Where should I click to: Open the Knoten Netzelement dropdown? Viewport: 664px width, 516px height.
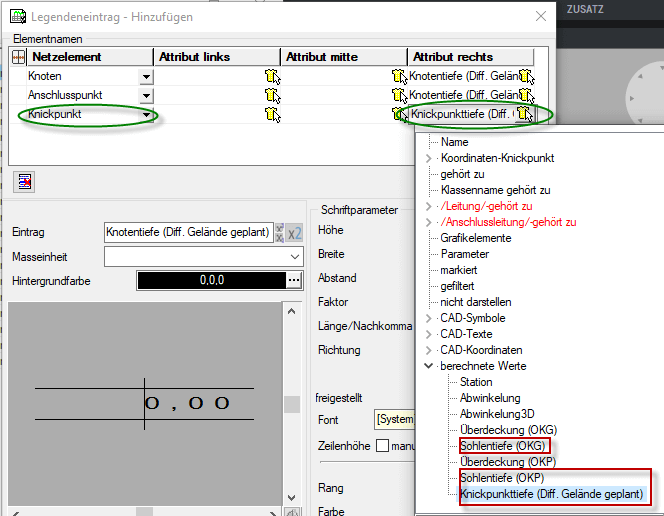pos(146,76)
